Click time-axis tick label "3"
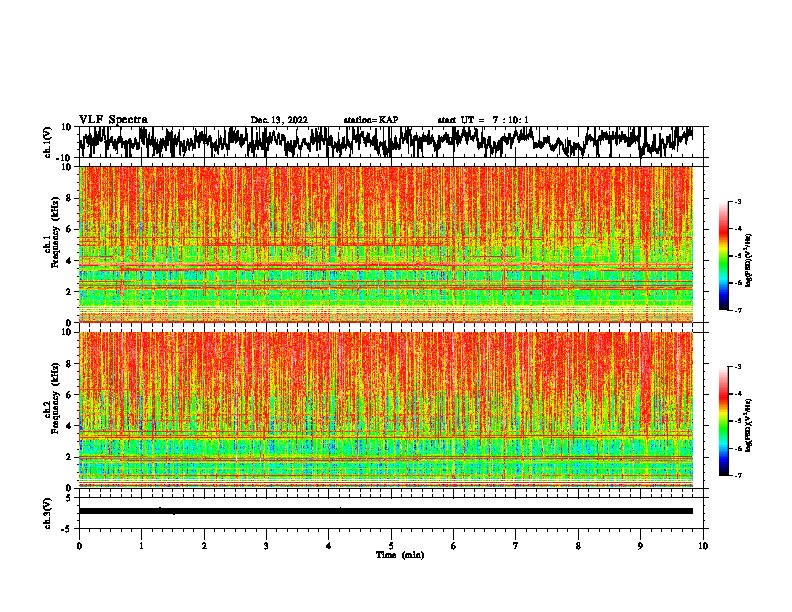792x612 pixels. coord(266,546)
